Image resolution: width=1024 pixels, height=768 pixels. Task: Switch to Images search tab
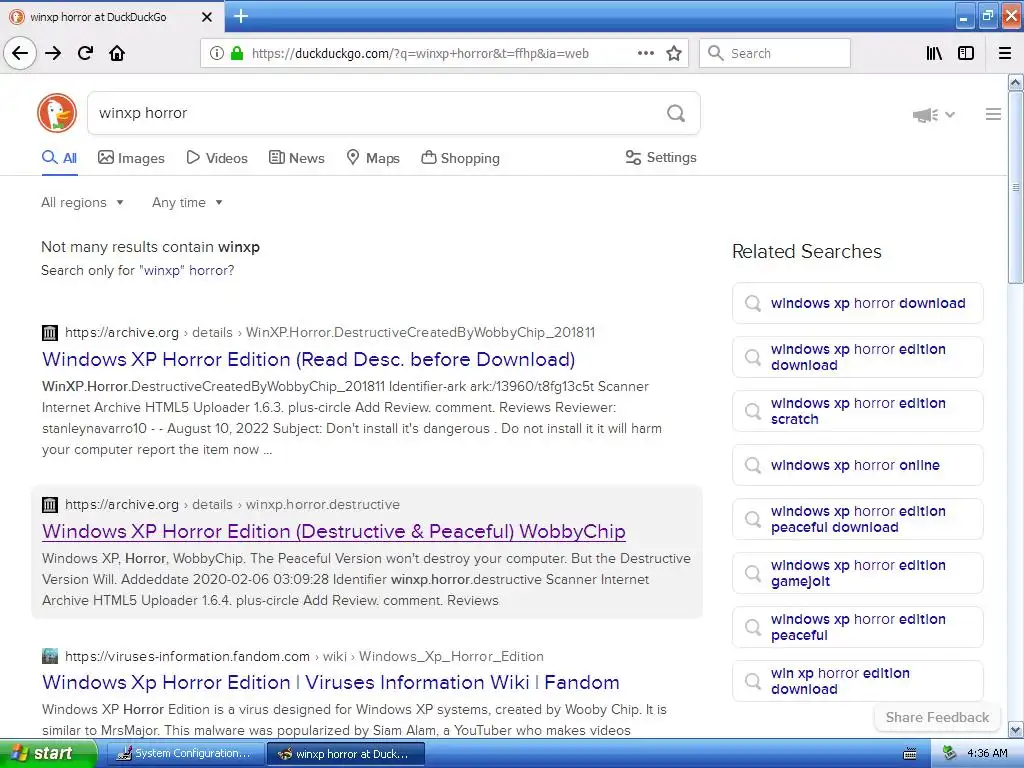131,158
